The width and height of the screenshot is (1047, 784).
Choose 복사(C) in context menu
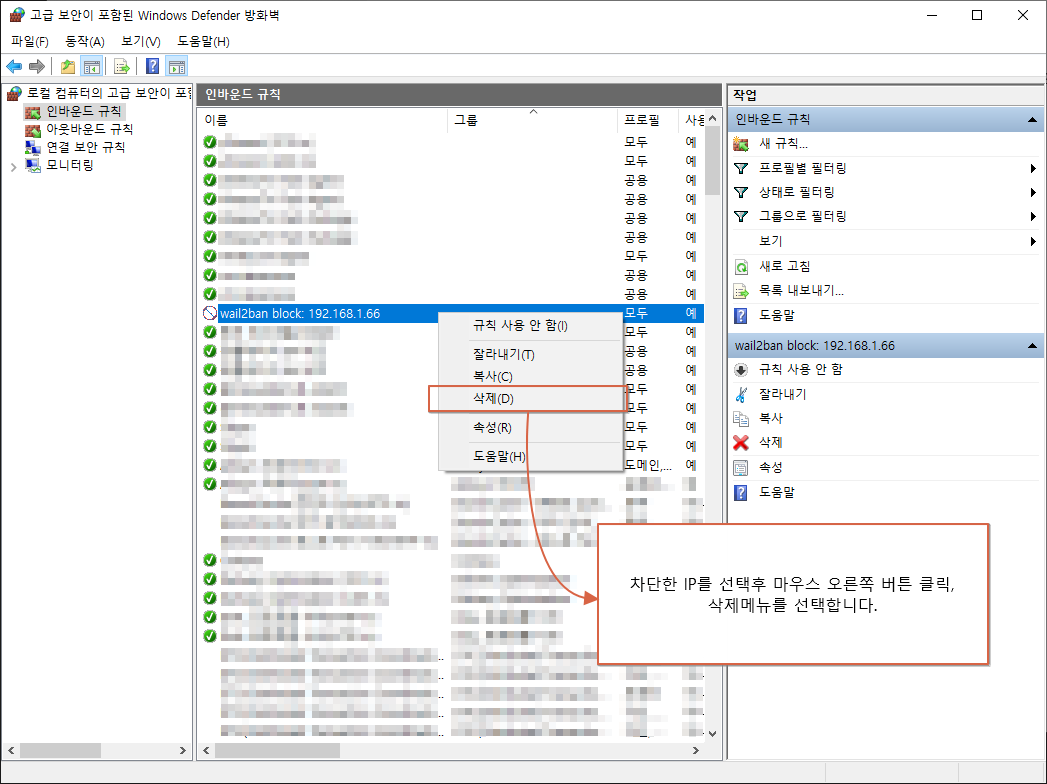[530, 377]
